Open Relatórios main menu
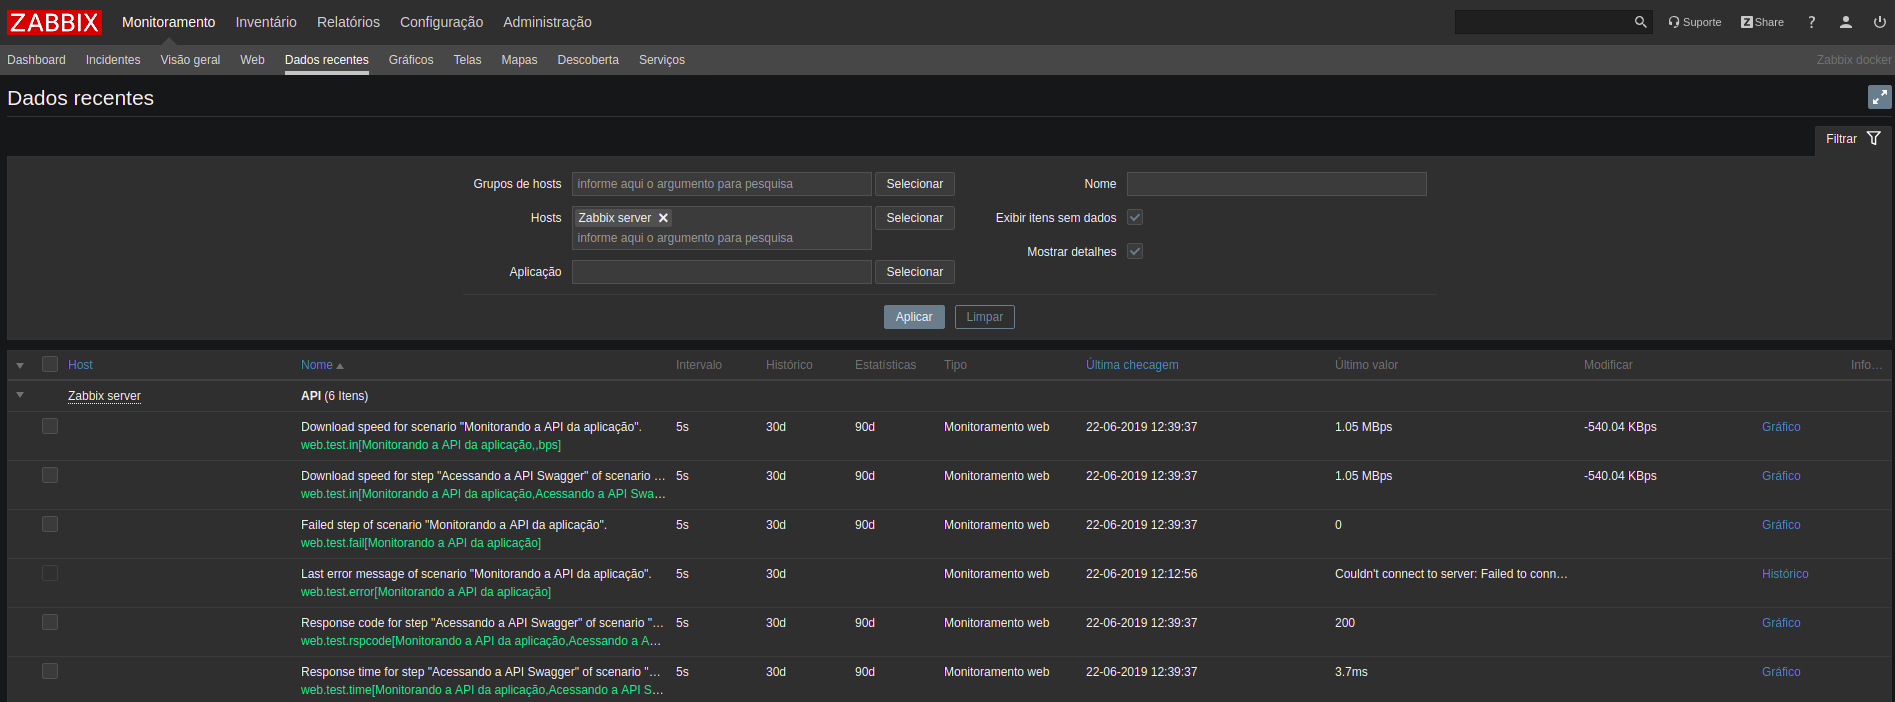 coord(348,22)
